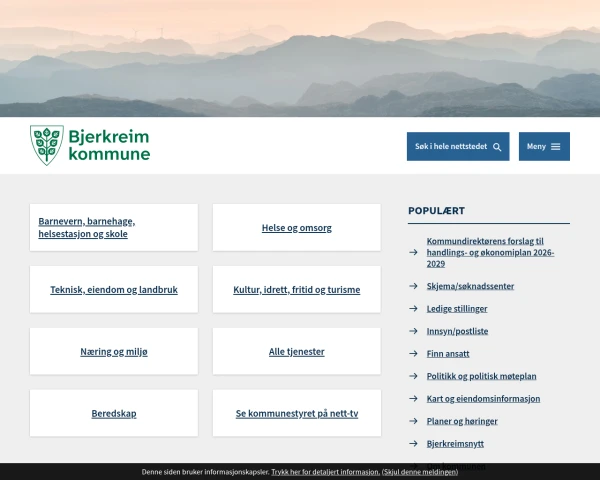Open the Meny navigation menu
600x480 pixels.
(x=543, y=147)
